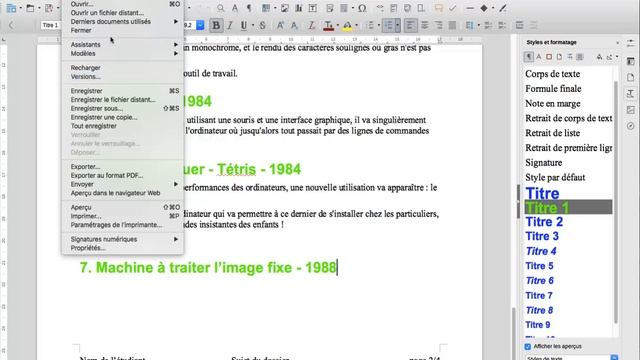This screenshot has height=360, width=640.
Task: Select Imprimer... menu entry
Action: click(122, 216)
